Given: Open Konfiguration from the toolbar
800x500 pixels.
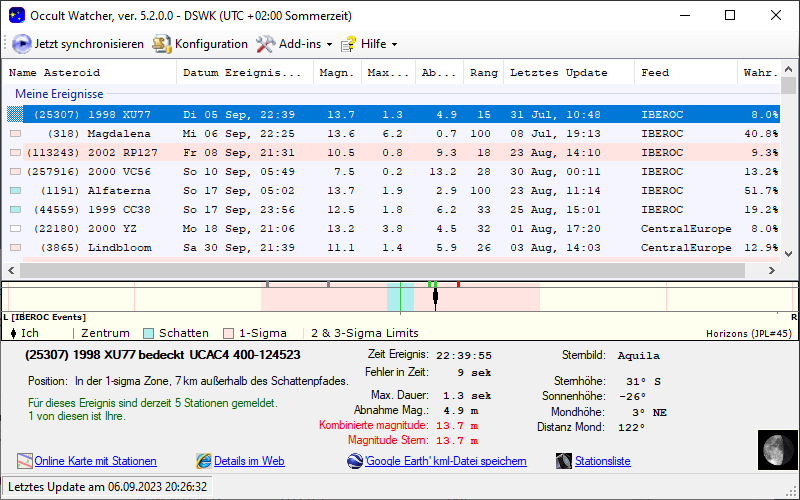Looking at the screenshot, I should pyautogui.click(x=200, y=44).
